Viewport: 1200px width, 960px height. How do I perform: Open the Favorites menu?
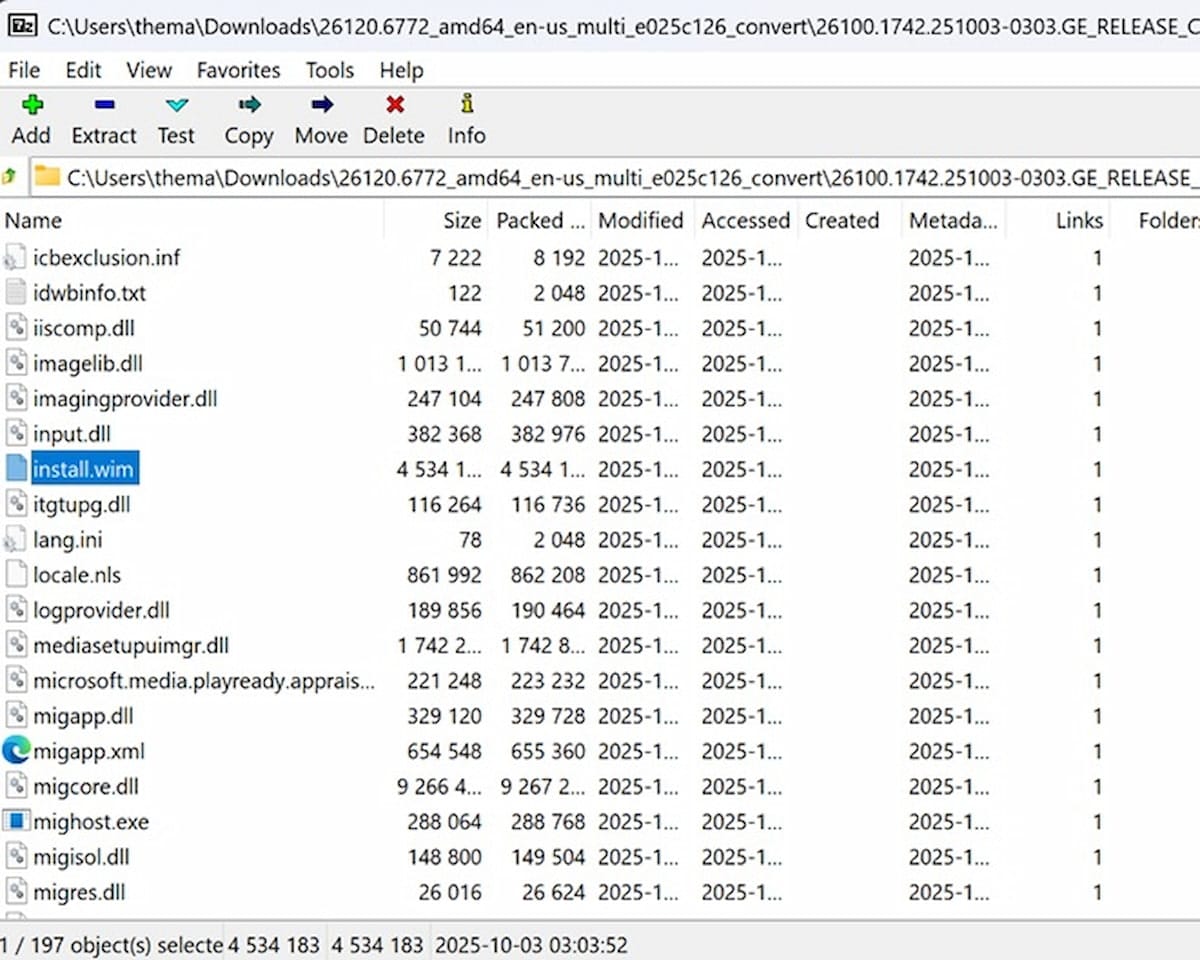[x=238, y=70]
